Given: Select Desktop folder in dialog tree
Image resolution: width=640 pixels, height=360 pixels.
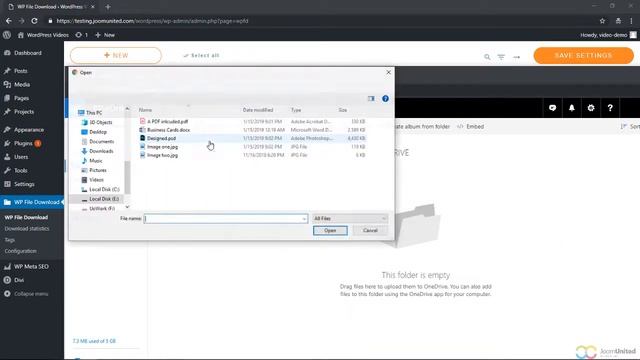Looking at the screenshot, I should tap(98, 132).
